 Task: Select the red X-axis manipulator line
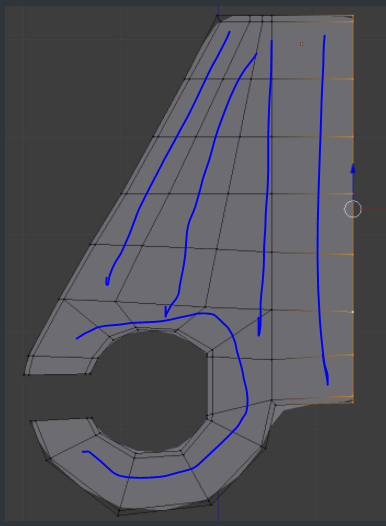374,209
